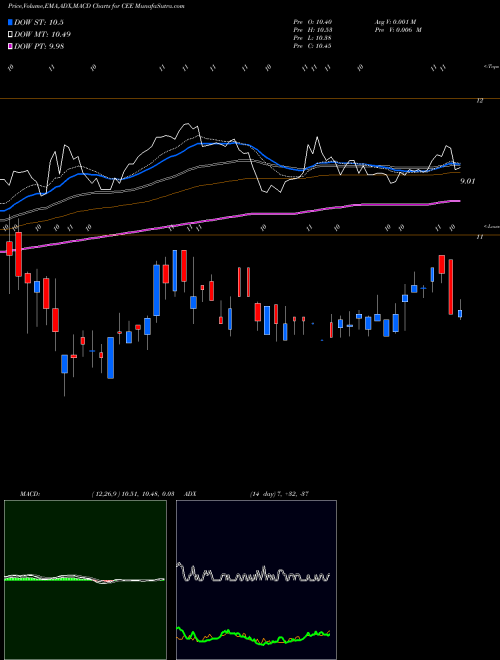Click the '<-Lows' axis label
Viewport: 500px width, 660px height.
491,226
